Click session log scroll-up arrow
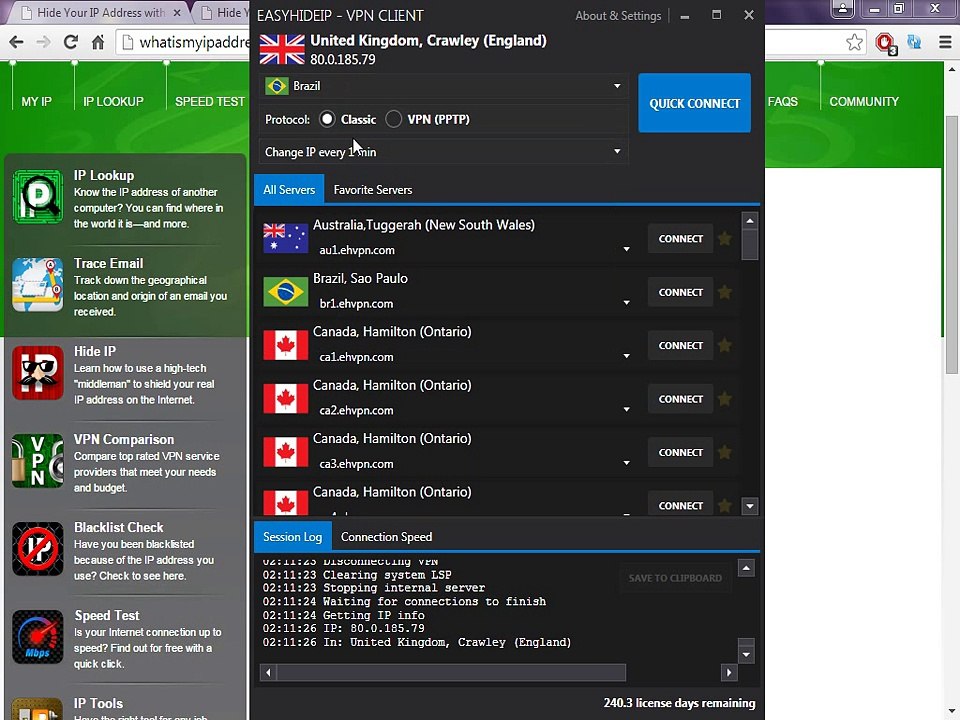 pos(746,569)
